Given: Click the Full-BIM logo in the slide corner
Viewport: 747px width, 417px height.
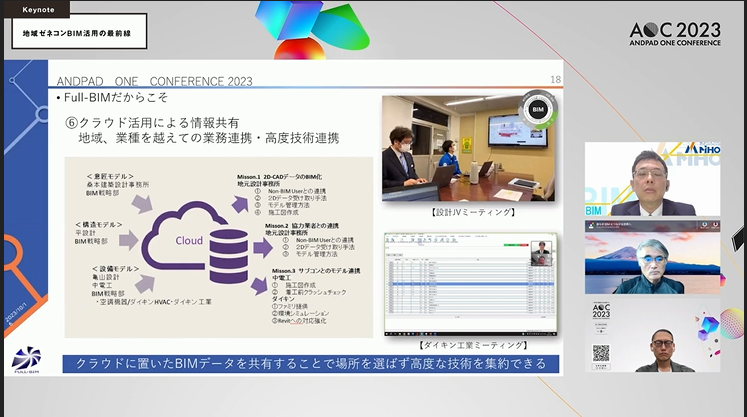Looking at the screenshot, I should [x=26, y=360].
